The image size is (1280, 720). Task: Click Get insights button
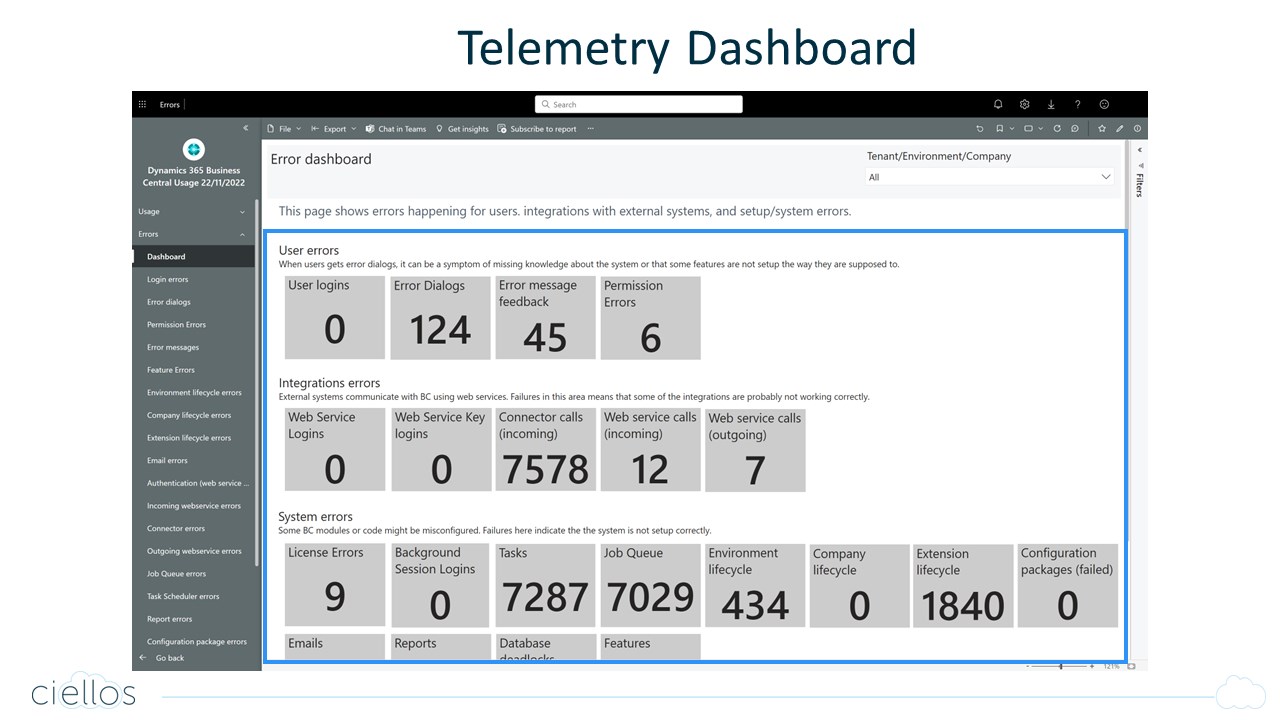pos(462,129)
